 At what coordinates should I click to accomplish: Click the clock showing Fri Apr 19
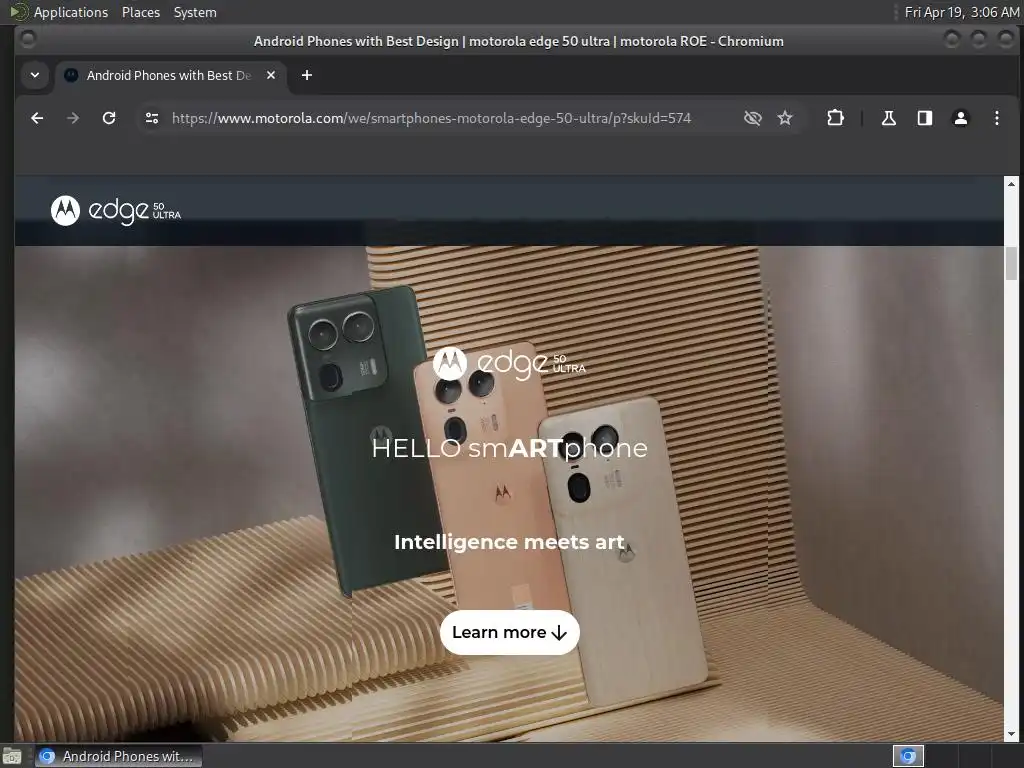961,12
